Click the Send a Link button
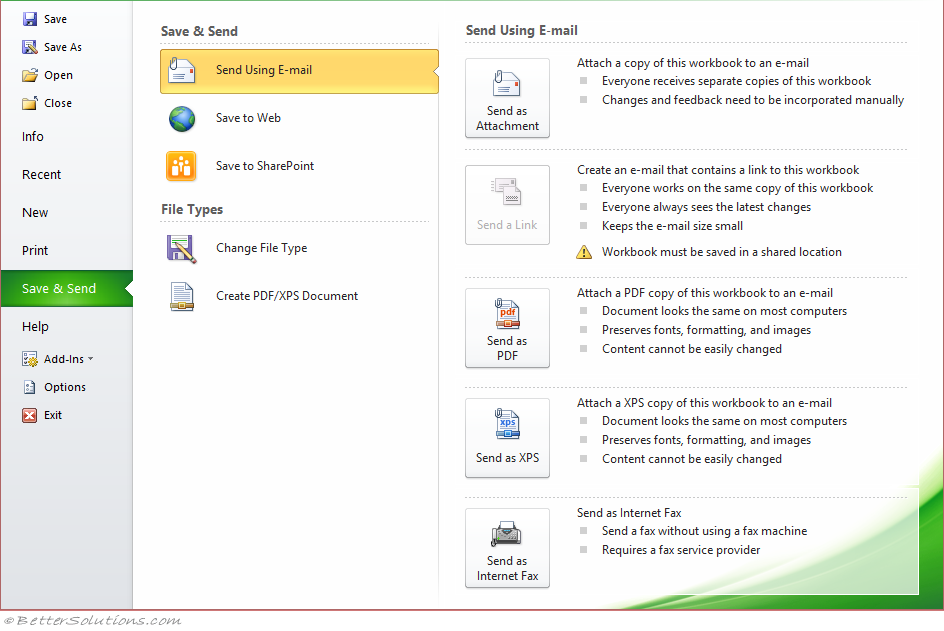Image resolution: width=944 pixels, height=631 pixels. (x=507, y=205)
